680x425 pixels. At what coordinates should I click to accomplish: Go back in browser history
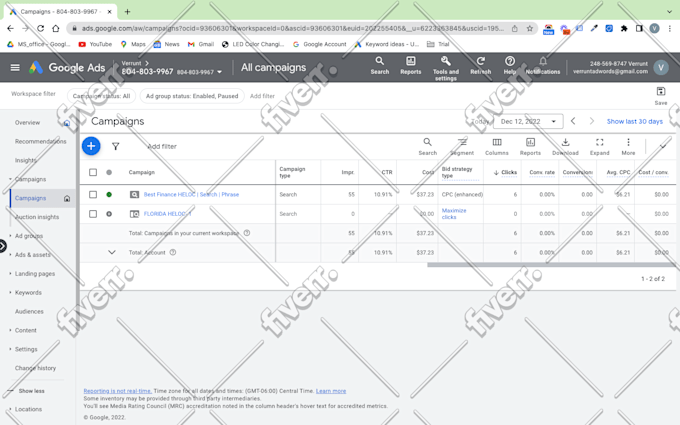[x=10, y=28]
